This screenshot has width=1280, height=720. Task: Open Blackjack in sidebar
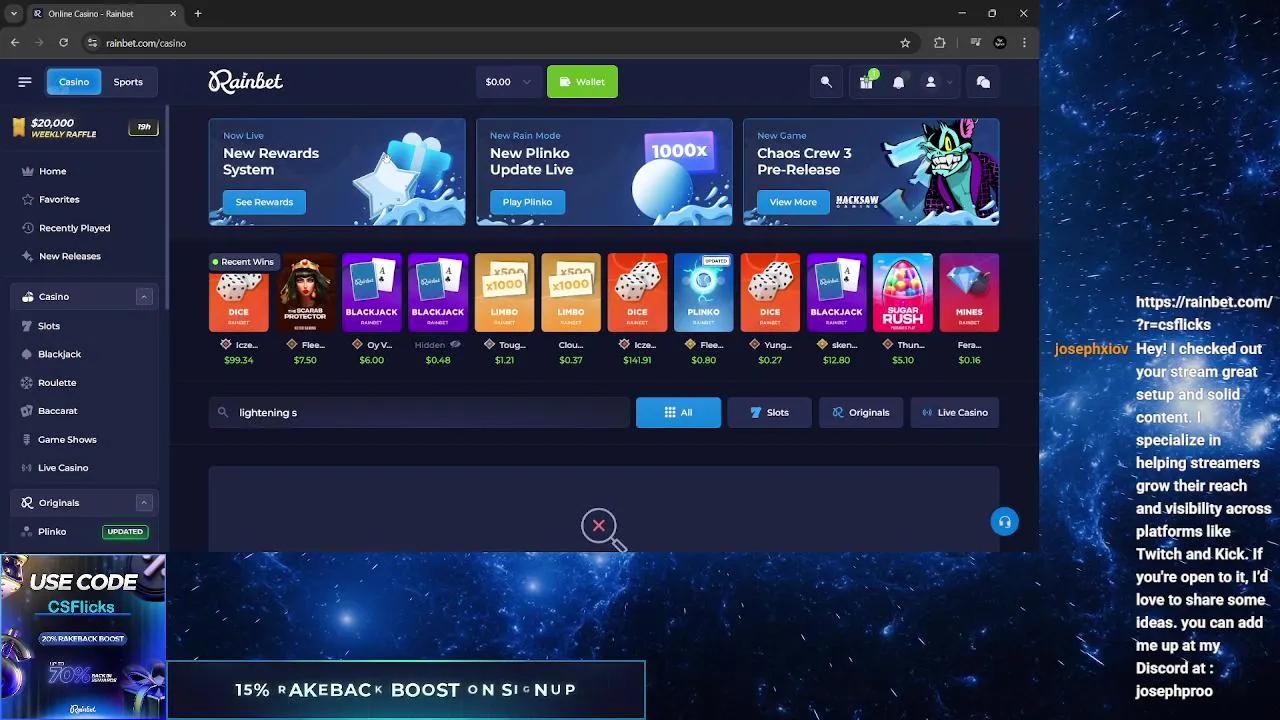pos(59,354)
